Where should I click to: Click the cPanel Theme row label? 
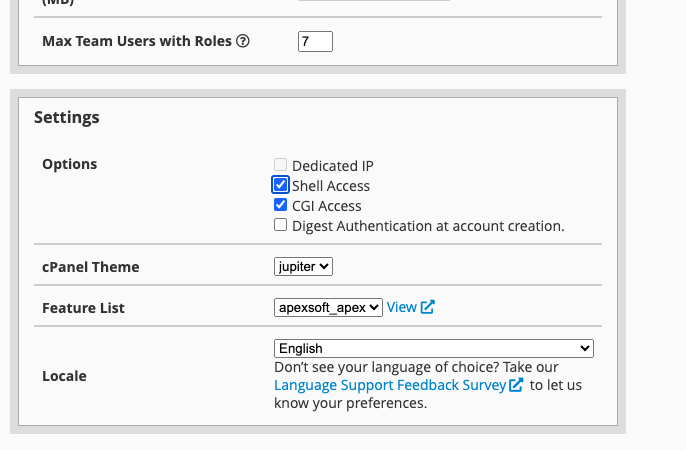point(91,267)
